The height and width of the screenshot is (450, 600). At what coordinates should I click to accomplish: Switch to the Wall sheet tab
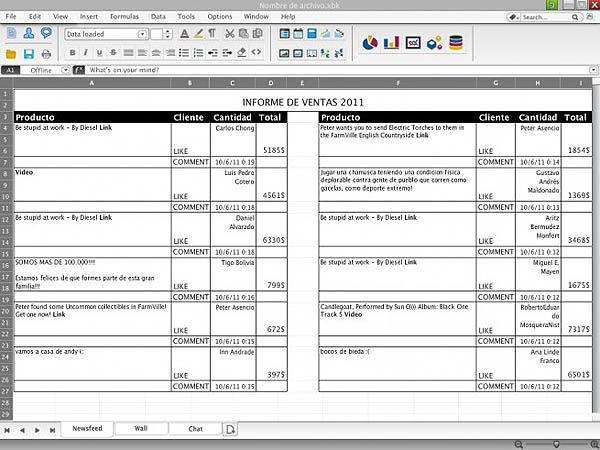pyautogui.click(x=141, y=429)
